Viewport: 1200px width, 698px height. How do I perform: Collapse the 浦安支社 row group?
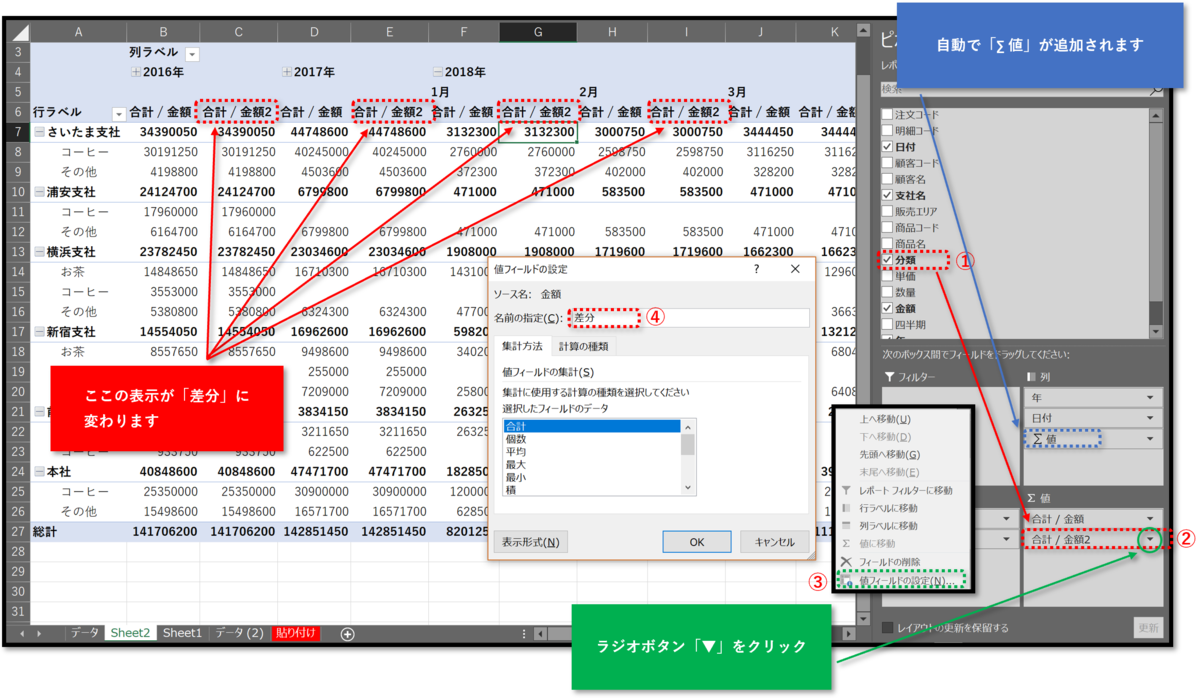coord(39,192)
